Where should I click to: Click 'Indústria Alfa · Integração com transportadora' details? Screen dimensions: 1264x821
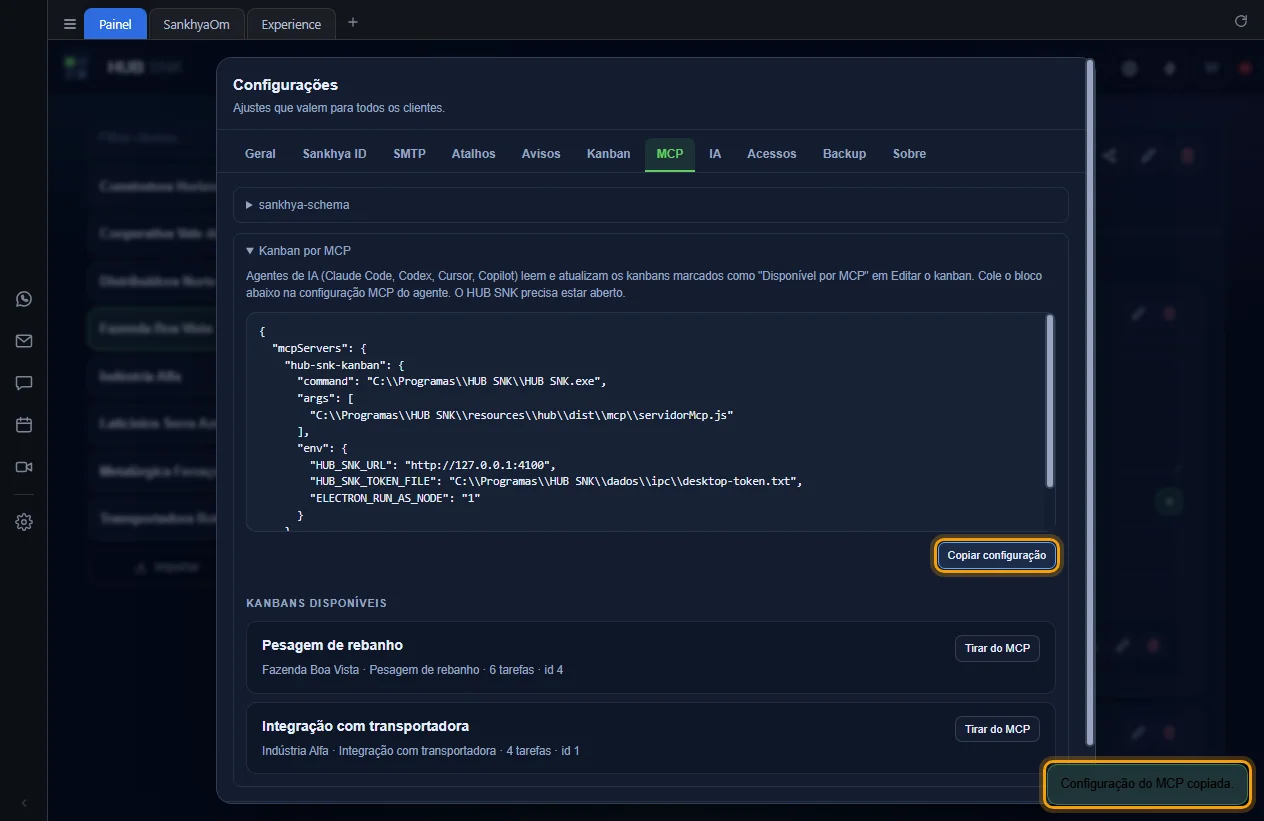click(420, 751)
